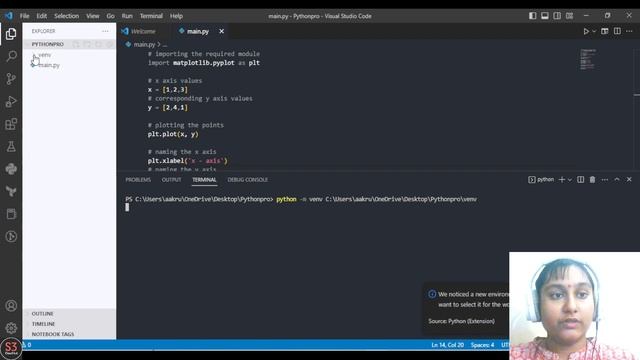Viewport: 640px width, 360px height.
Task: Maximize the panel with the up chevron
Action: point(617,180)
